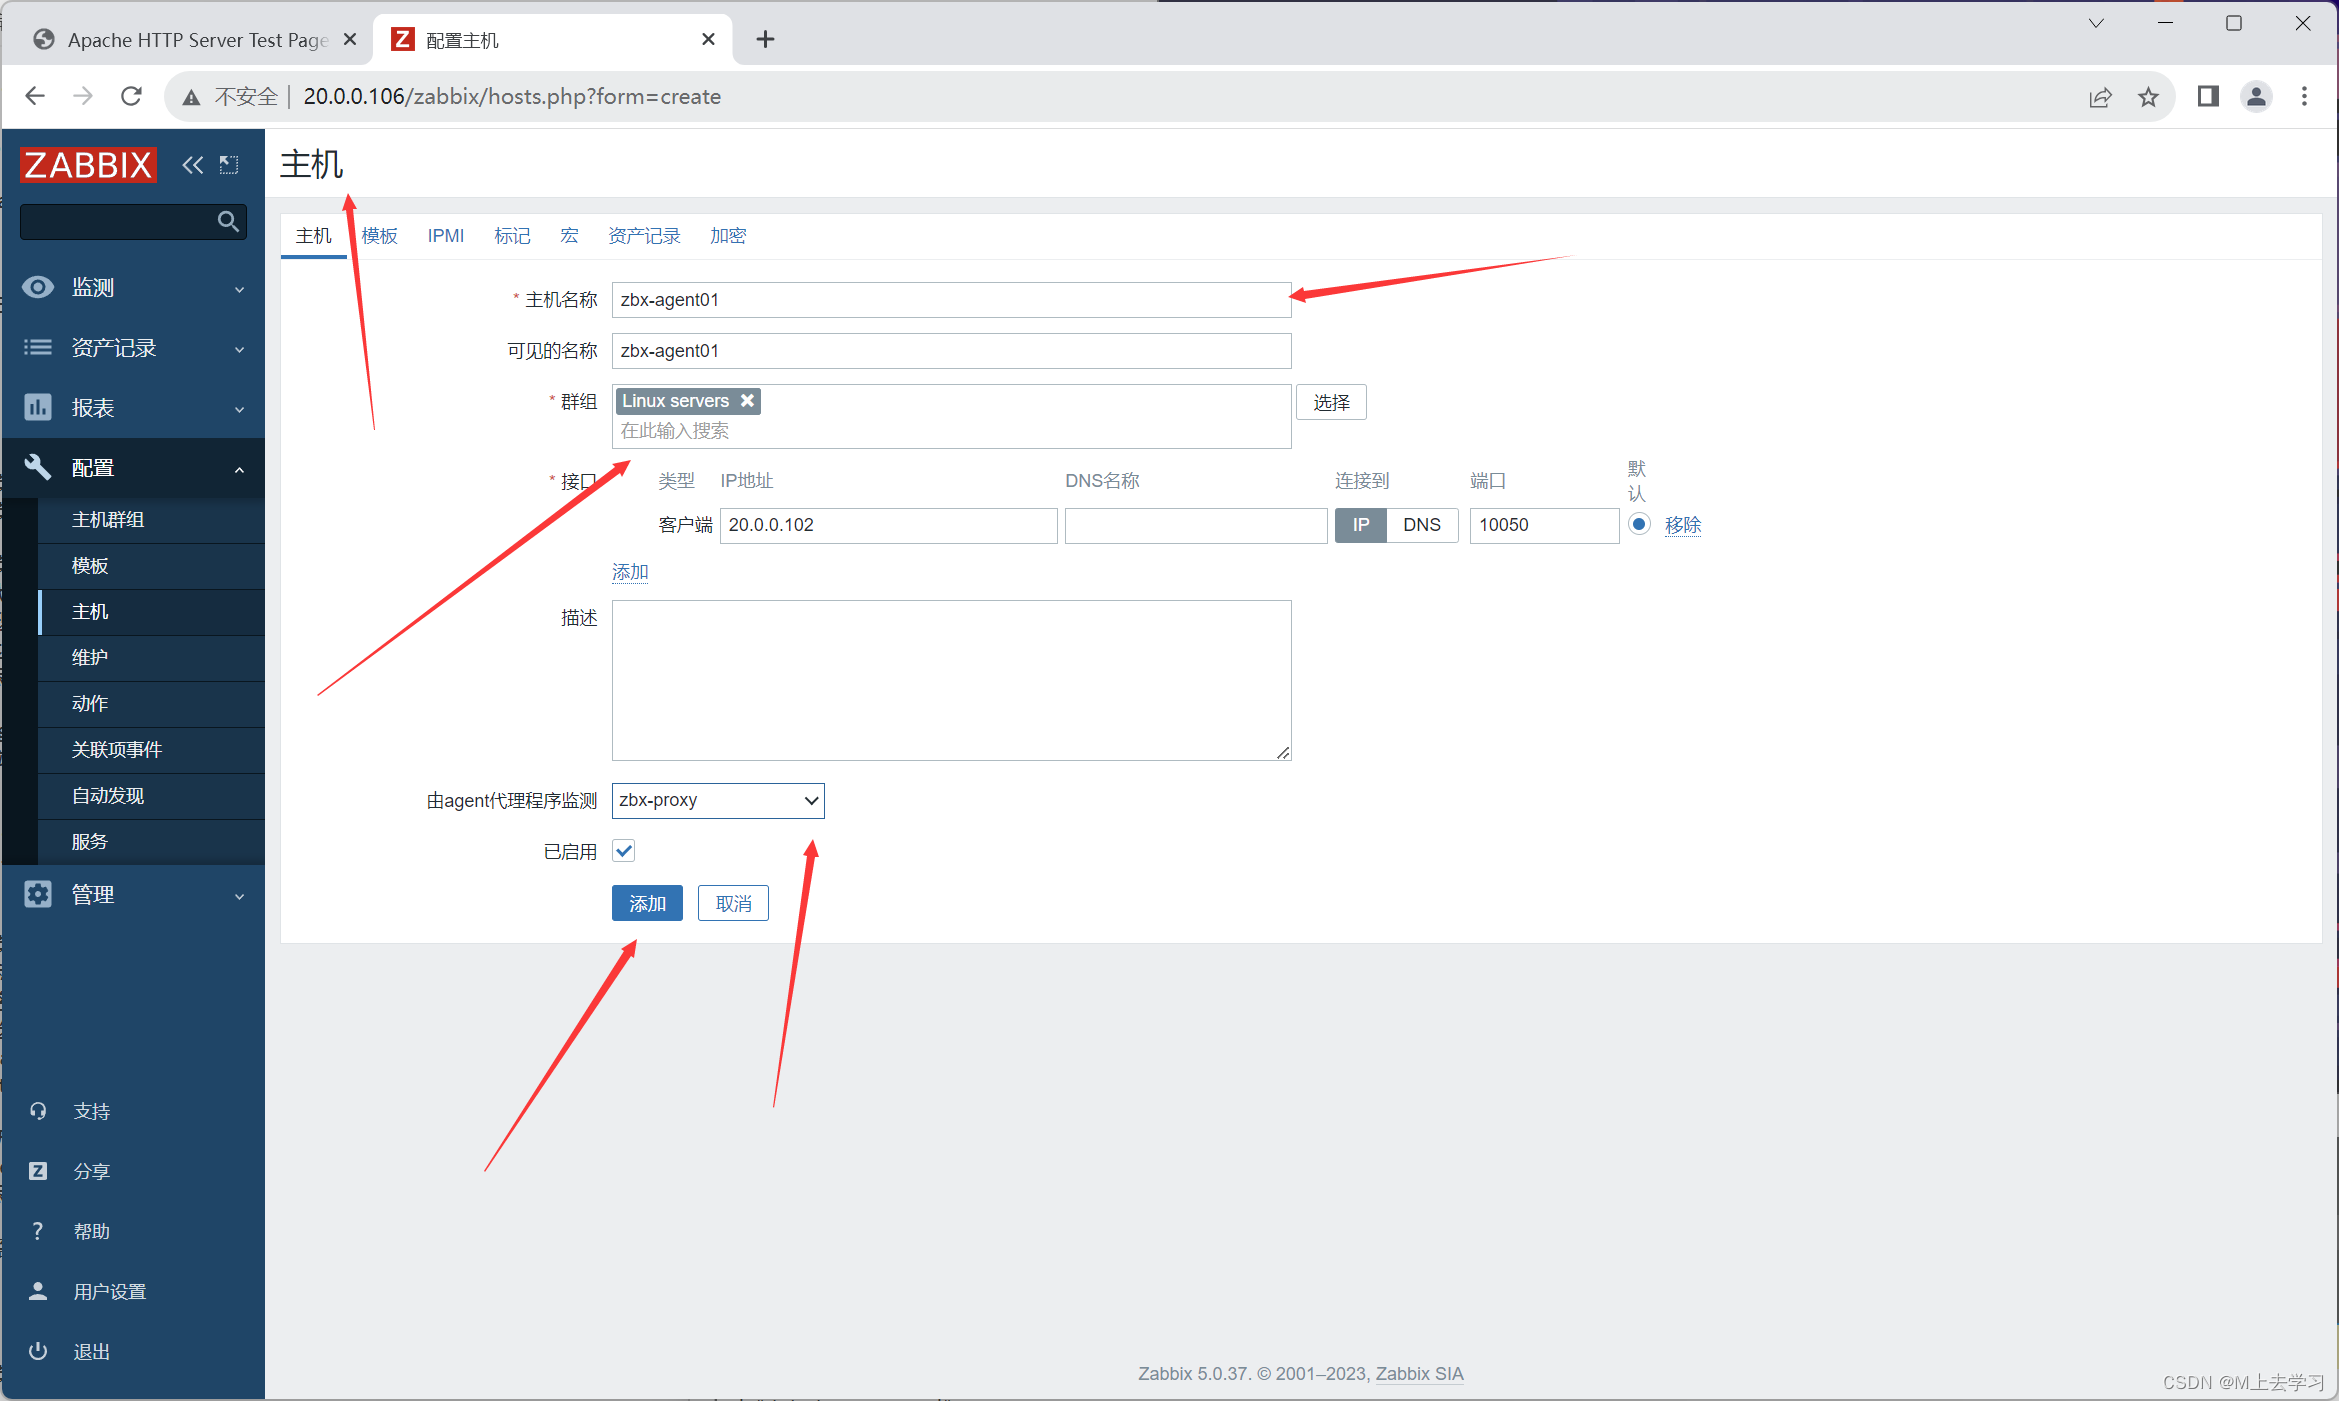2339x1401 pixels.
Task: Toggle the sidebar hide icon
Action: pos(229,165)
